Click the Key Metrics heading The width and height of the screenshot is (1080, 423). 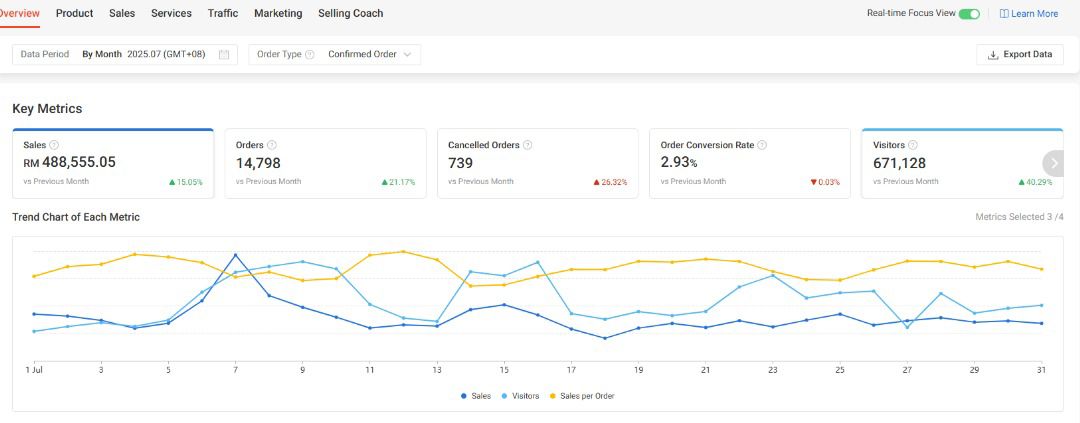point(47,109)
